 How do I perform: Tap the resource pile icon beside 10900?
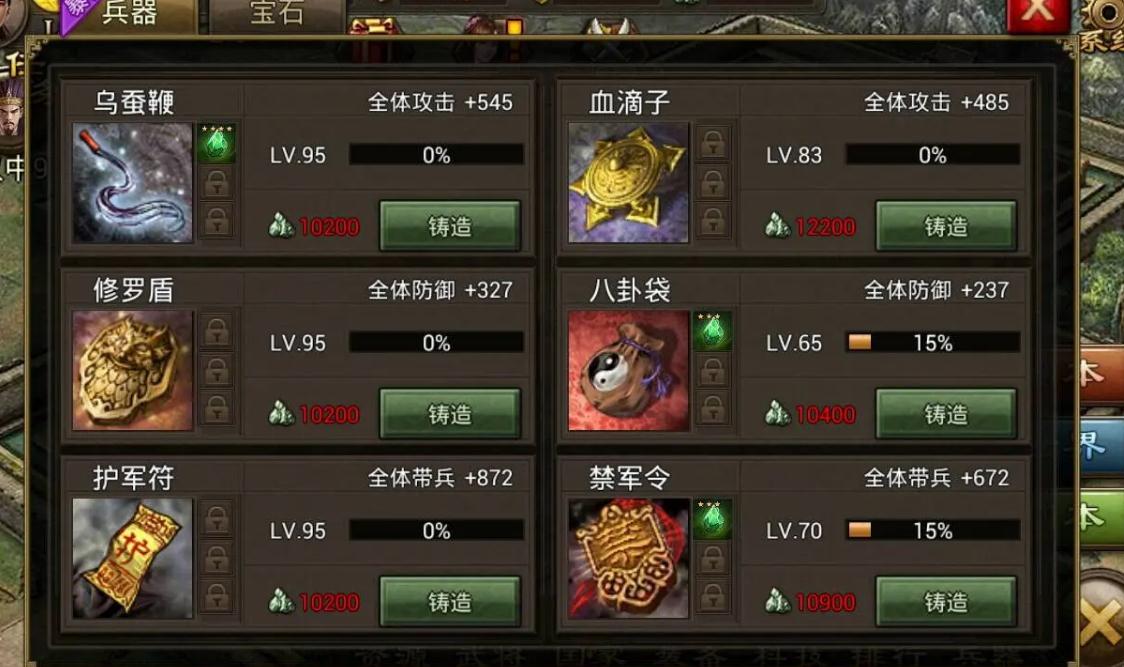[778, 602]
